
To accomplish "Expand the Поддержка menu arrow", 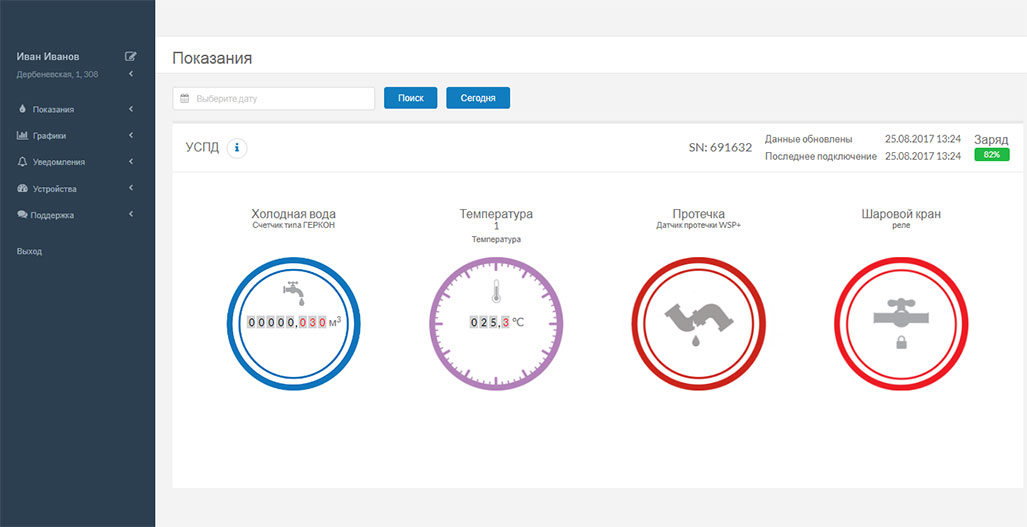I will click(131, 214).
